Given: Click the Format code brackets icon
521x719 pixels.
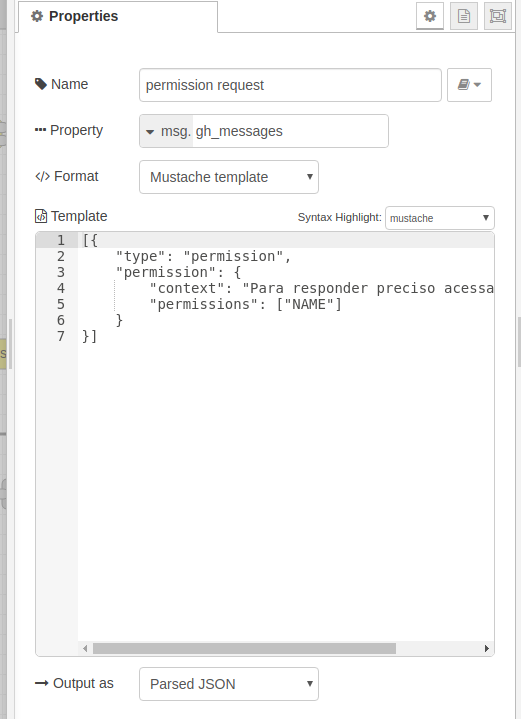Looking at the screenshot, I should 42,177.
